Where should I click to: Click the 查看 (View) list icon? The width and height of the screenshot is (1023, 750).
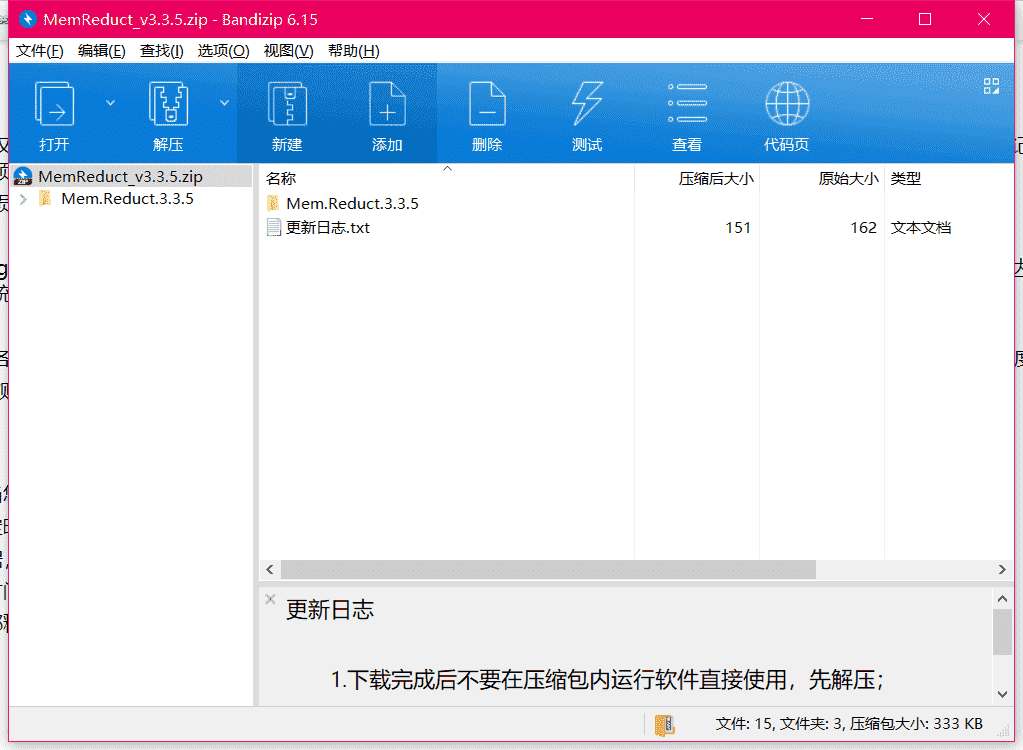(x=687, y=103)
